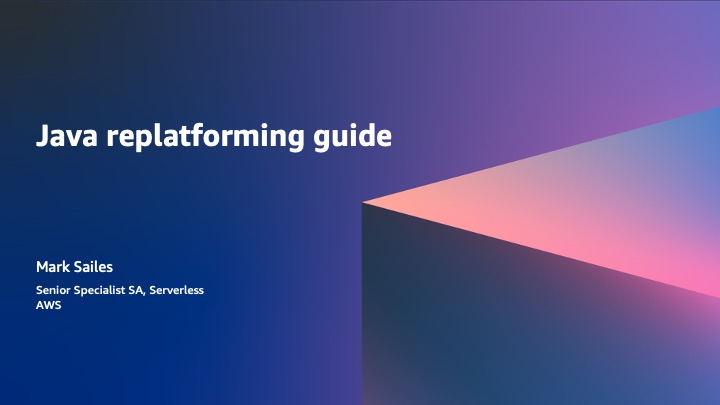Select the title 'Java replatforming guide'
Screen dimensions: 720x405
click(x=214, y=137)
